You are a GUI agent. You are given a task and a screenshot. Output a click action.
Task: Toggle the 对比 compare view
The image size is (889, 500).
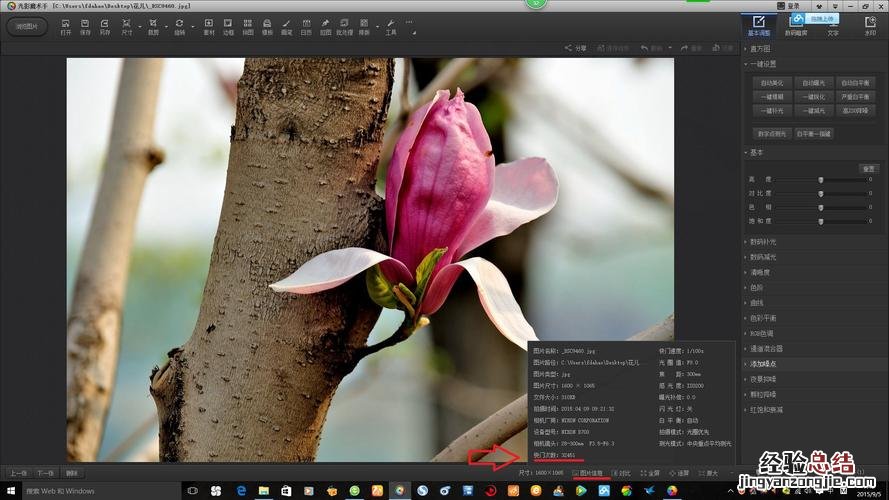click(x=621, y=473)
